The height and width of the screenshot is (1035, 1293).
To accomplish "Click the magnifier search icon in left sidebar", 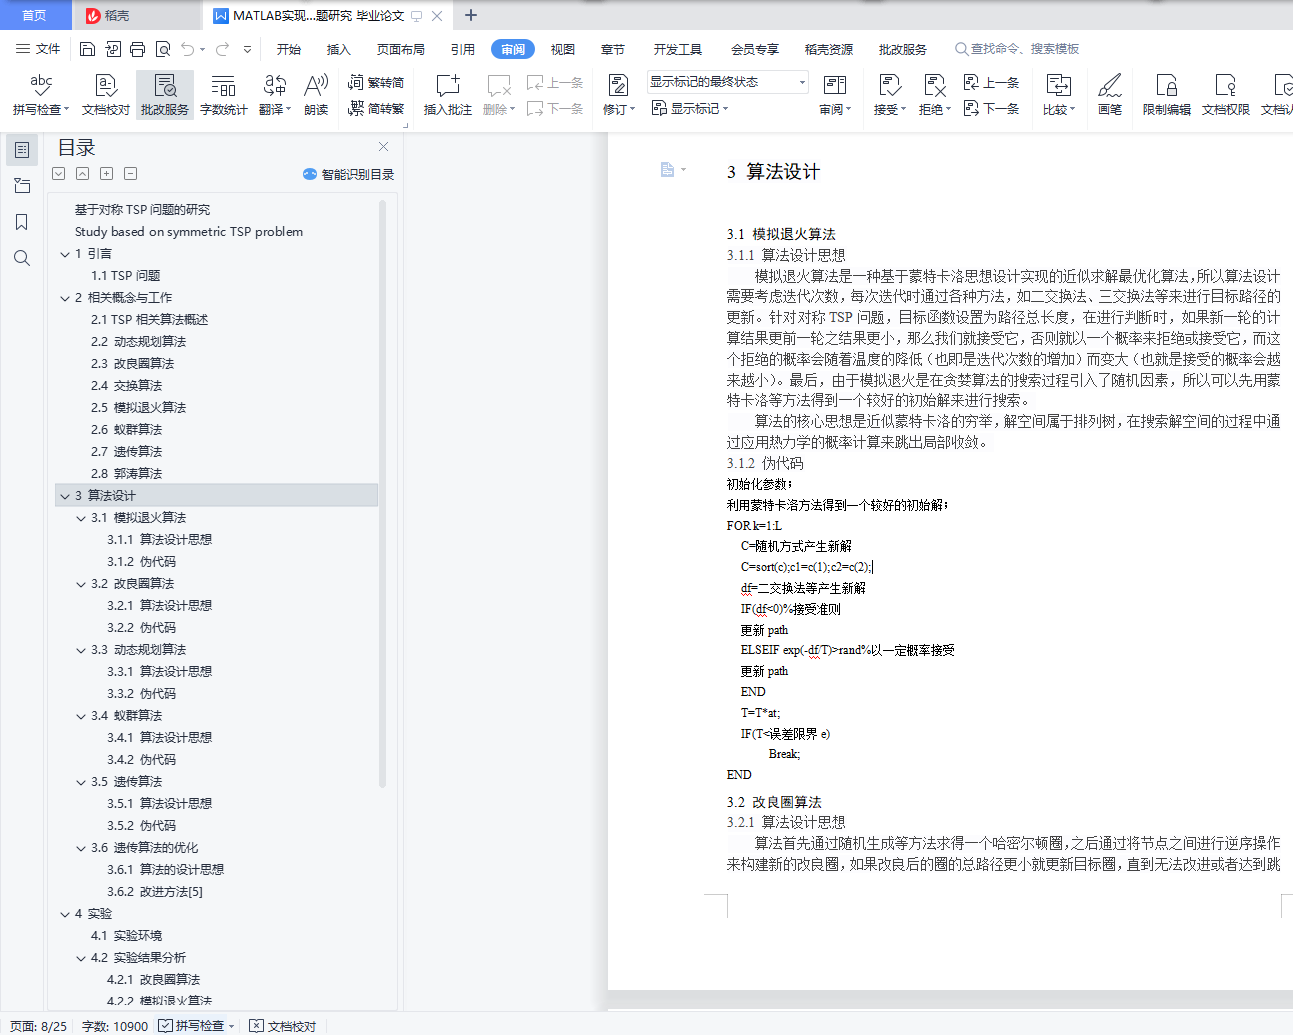I will [x=22, y=258].
